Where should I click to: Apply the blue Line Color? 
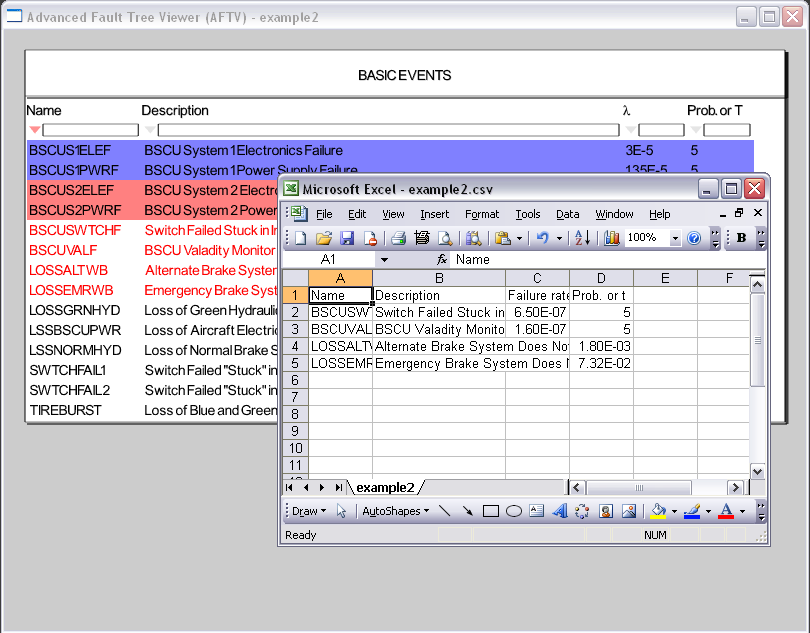pos(692,511)
